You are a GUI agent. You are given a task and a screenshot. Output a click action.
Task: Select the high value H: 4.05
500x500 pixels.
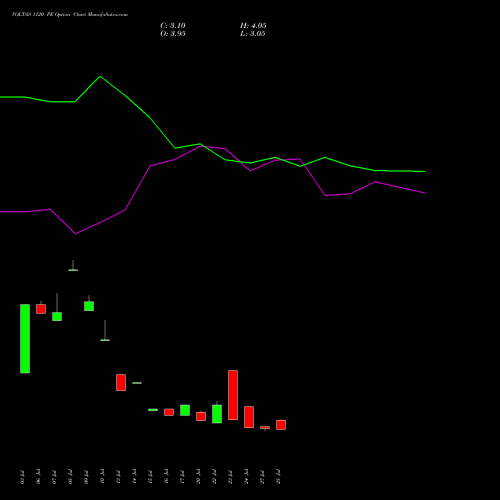pos(253,26)
